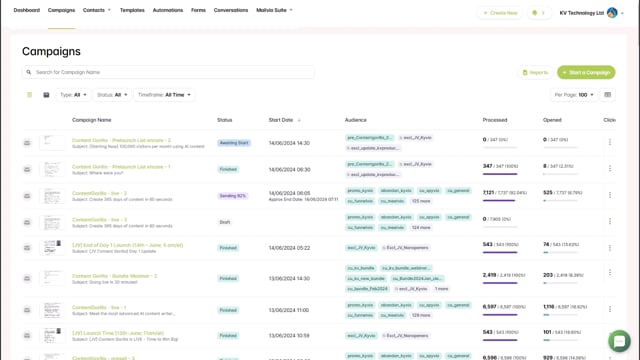Click the magnifier icon in the search box
Viewport: 640px width, 360px height.
[29, 72]
